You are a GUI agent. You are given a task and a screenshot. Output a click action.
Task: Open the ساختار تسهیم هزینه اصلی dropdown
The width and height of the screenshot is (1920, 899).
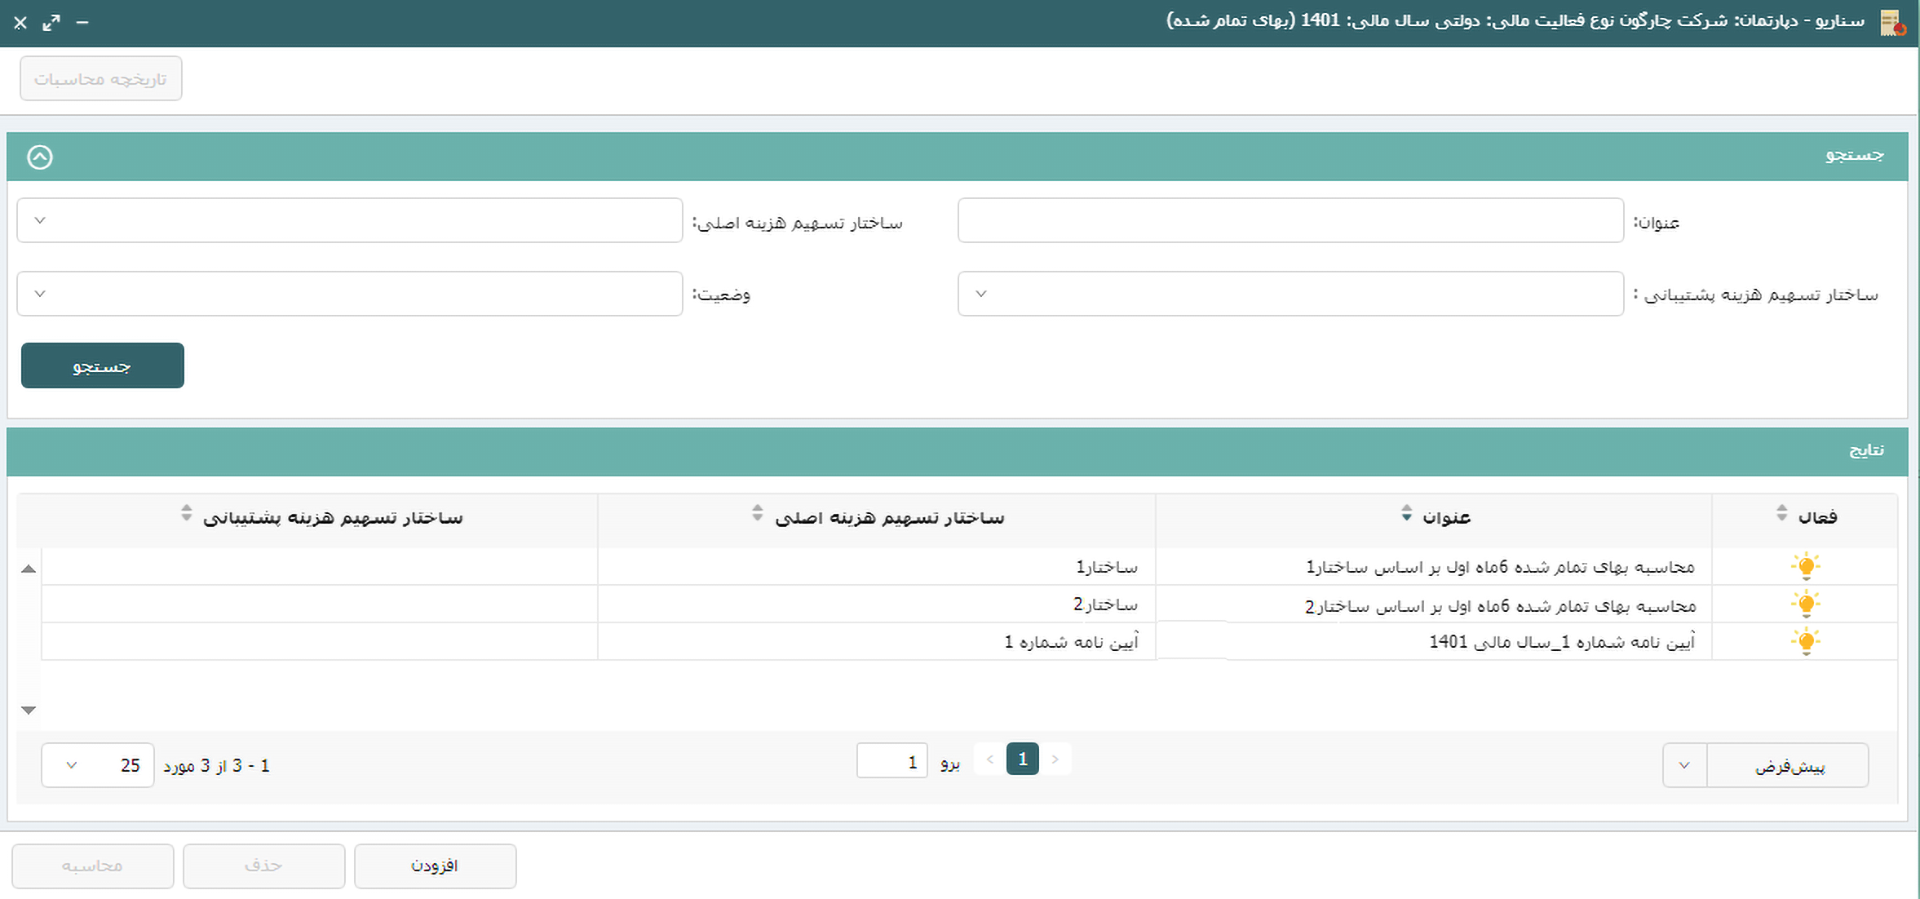(x=349, y=220)
